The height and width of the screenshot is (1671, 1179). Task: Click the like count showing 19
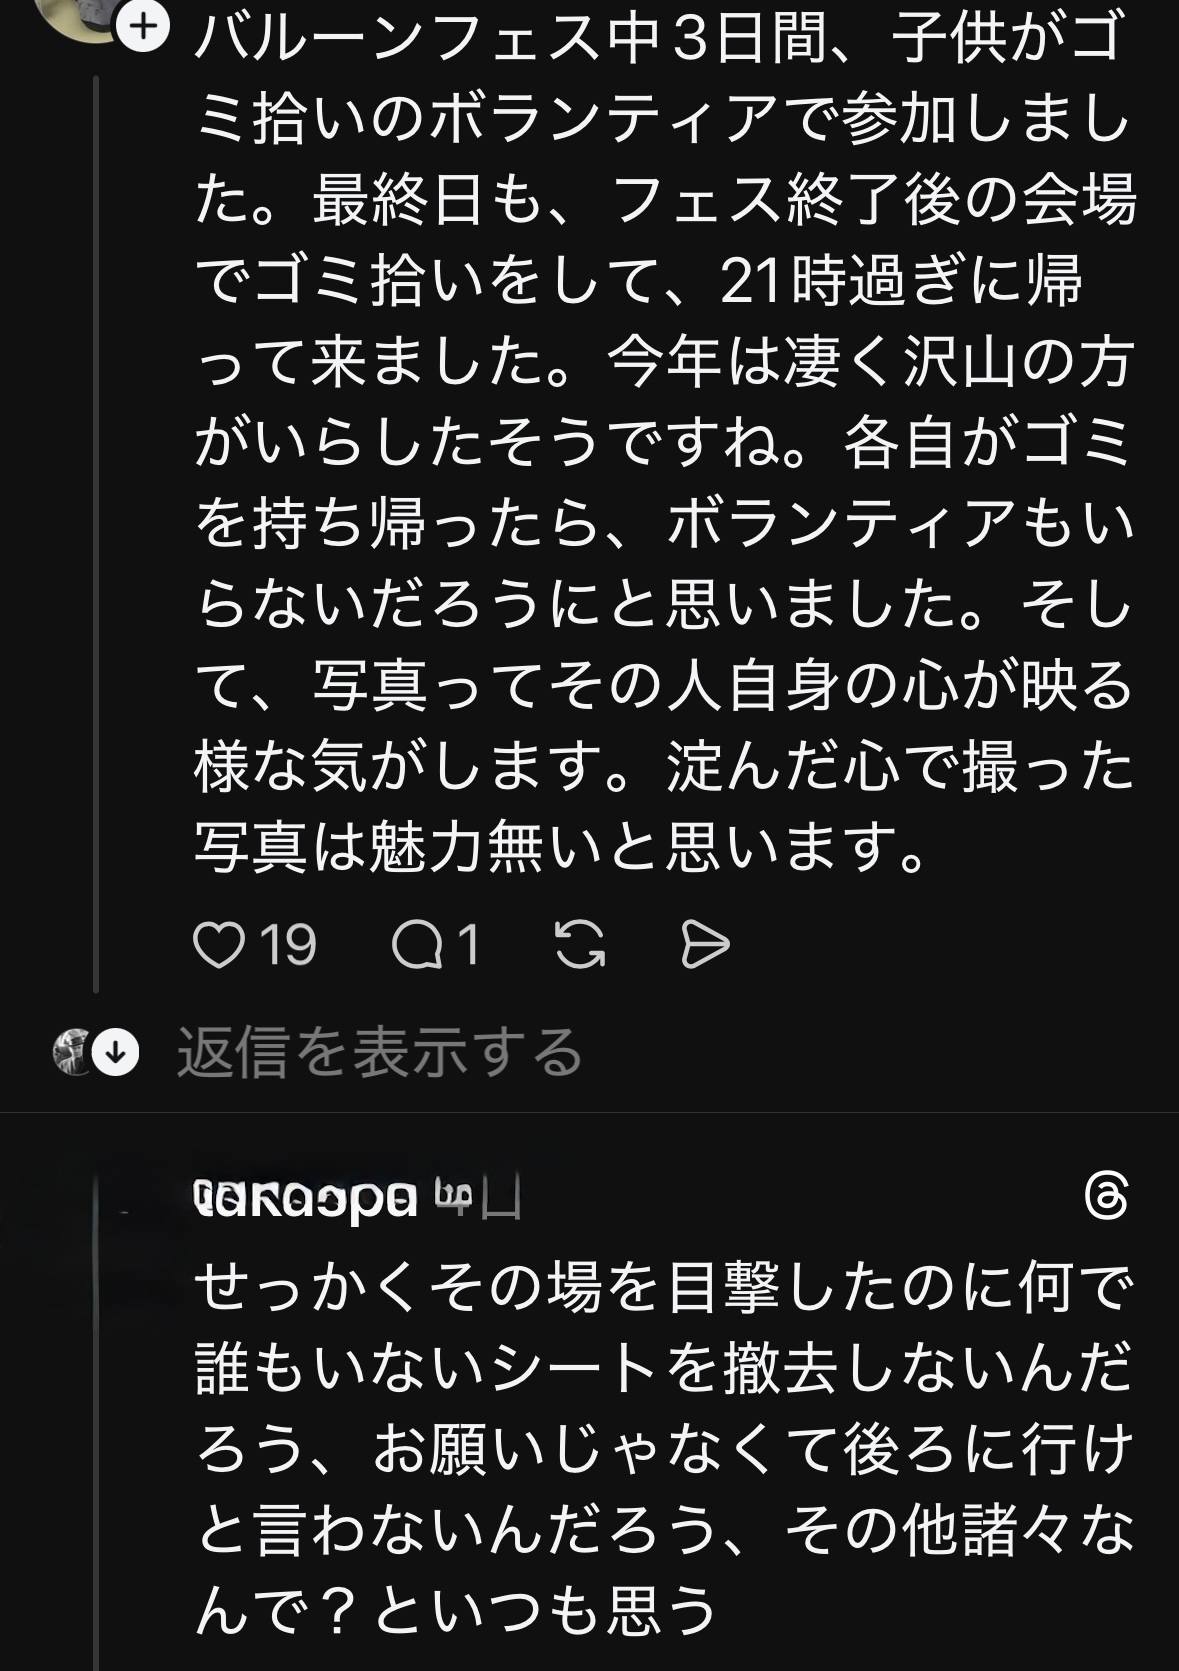coord(288,945)
